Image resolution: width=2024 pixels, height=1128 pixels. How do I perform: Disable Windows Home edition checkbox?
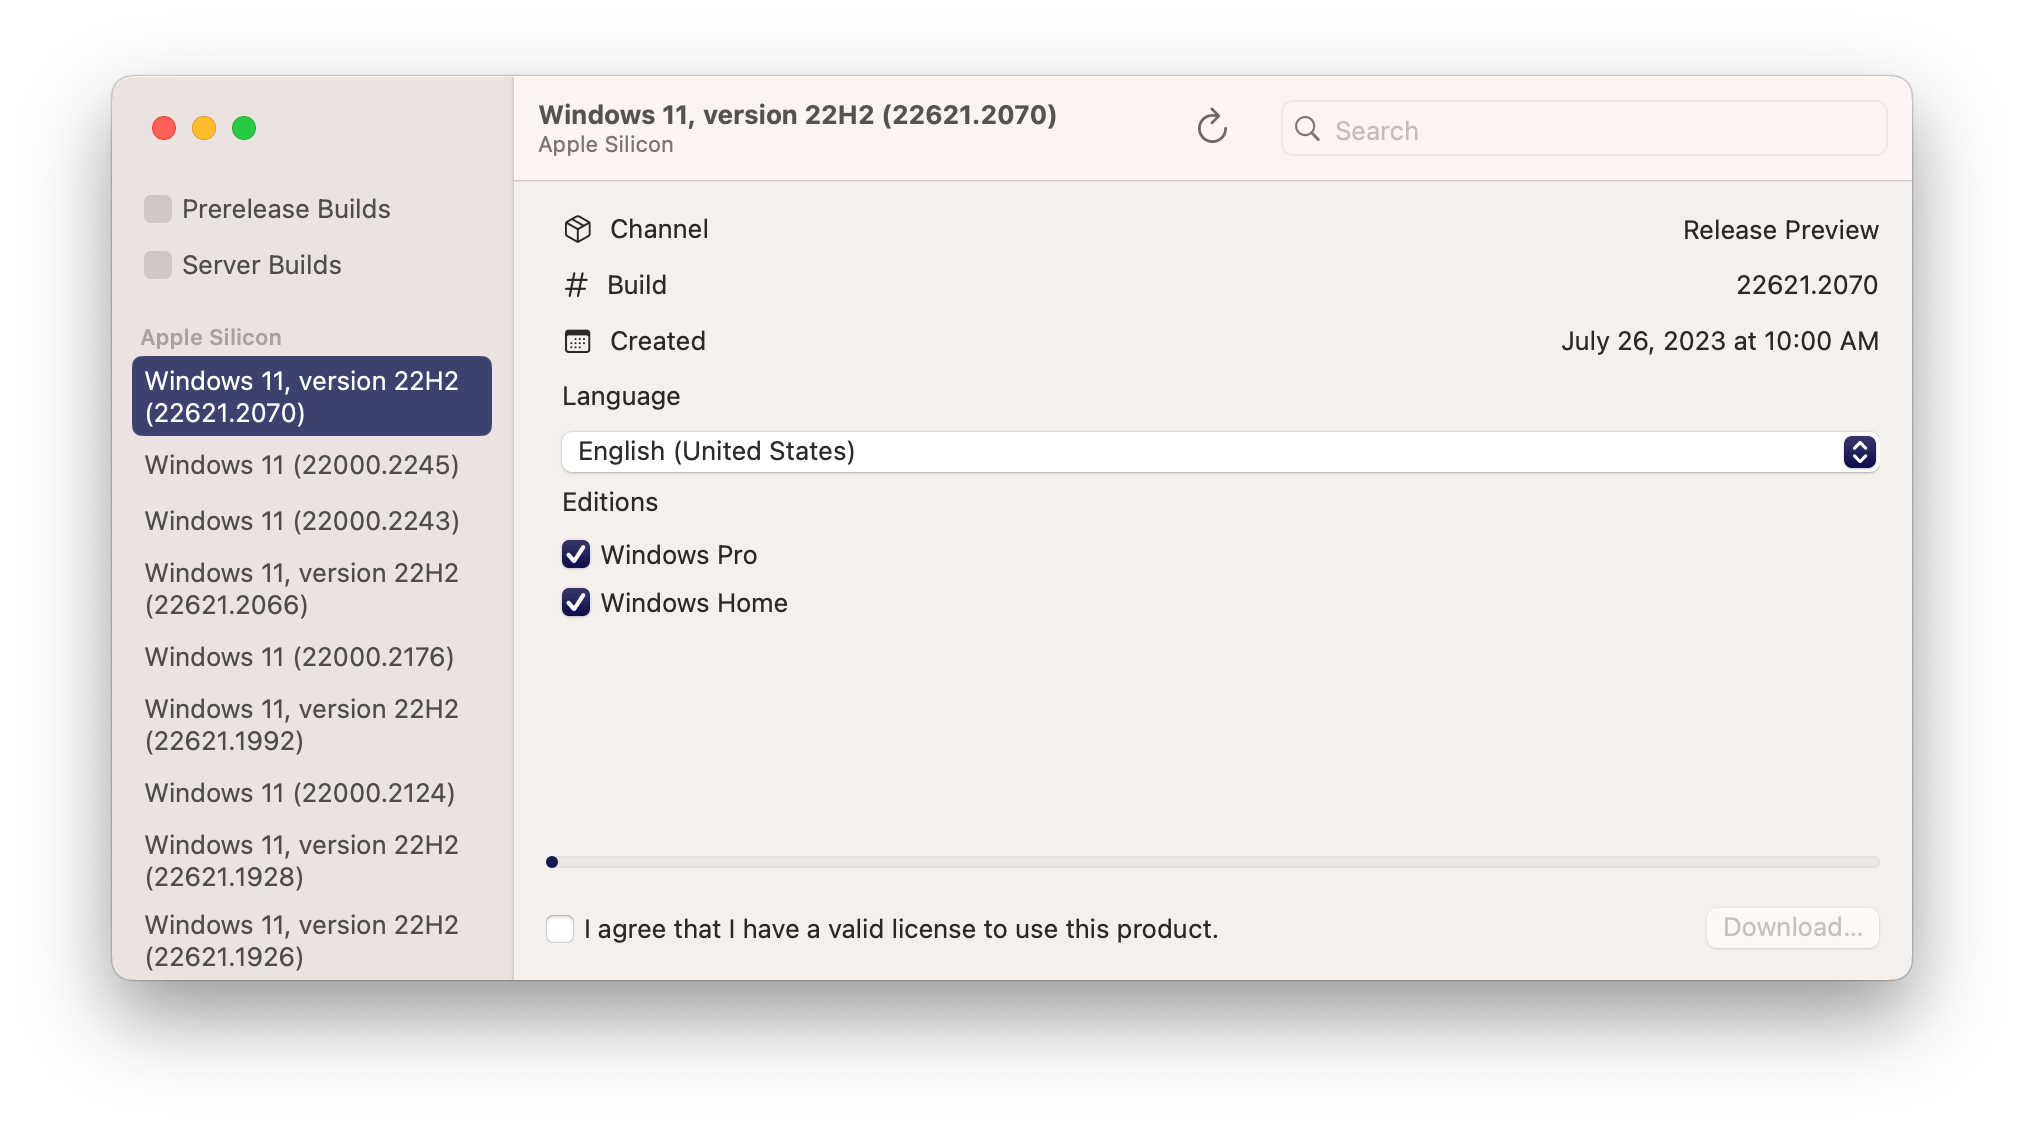[x=574, y=603]
